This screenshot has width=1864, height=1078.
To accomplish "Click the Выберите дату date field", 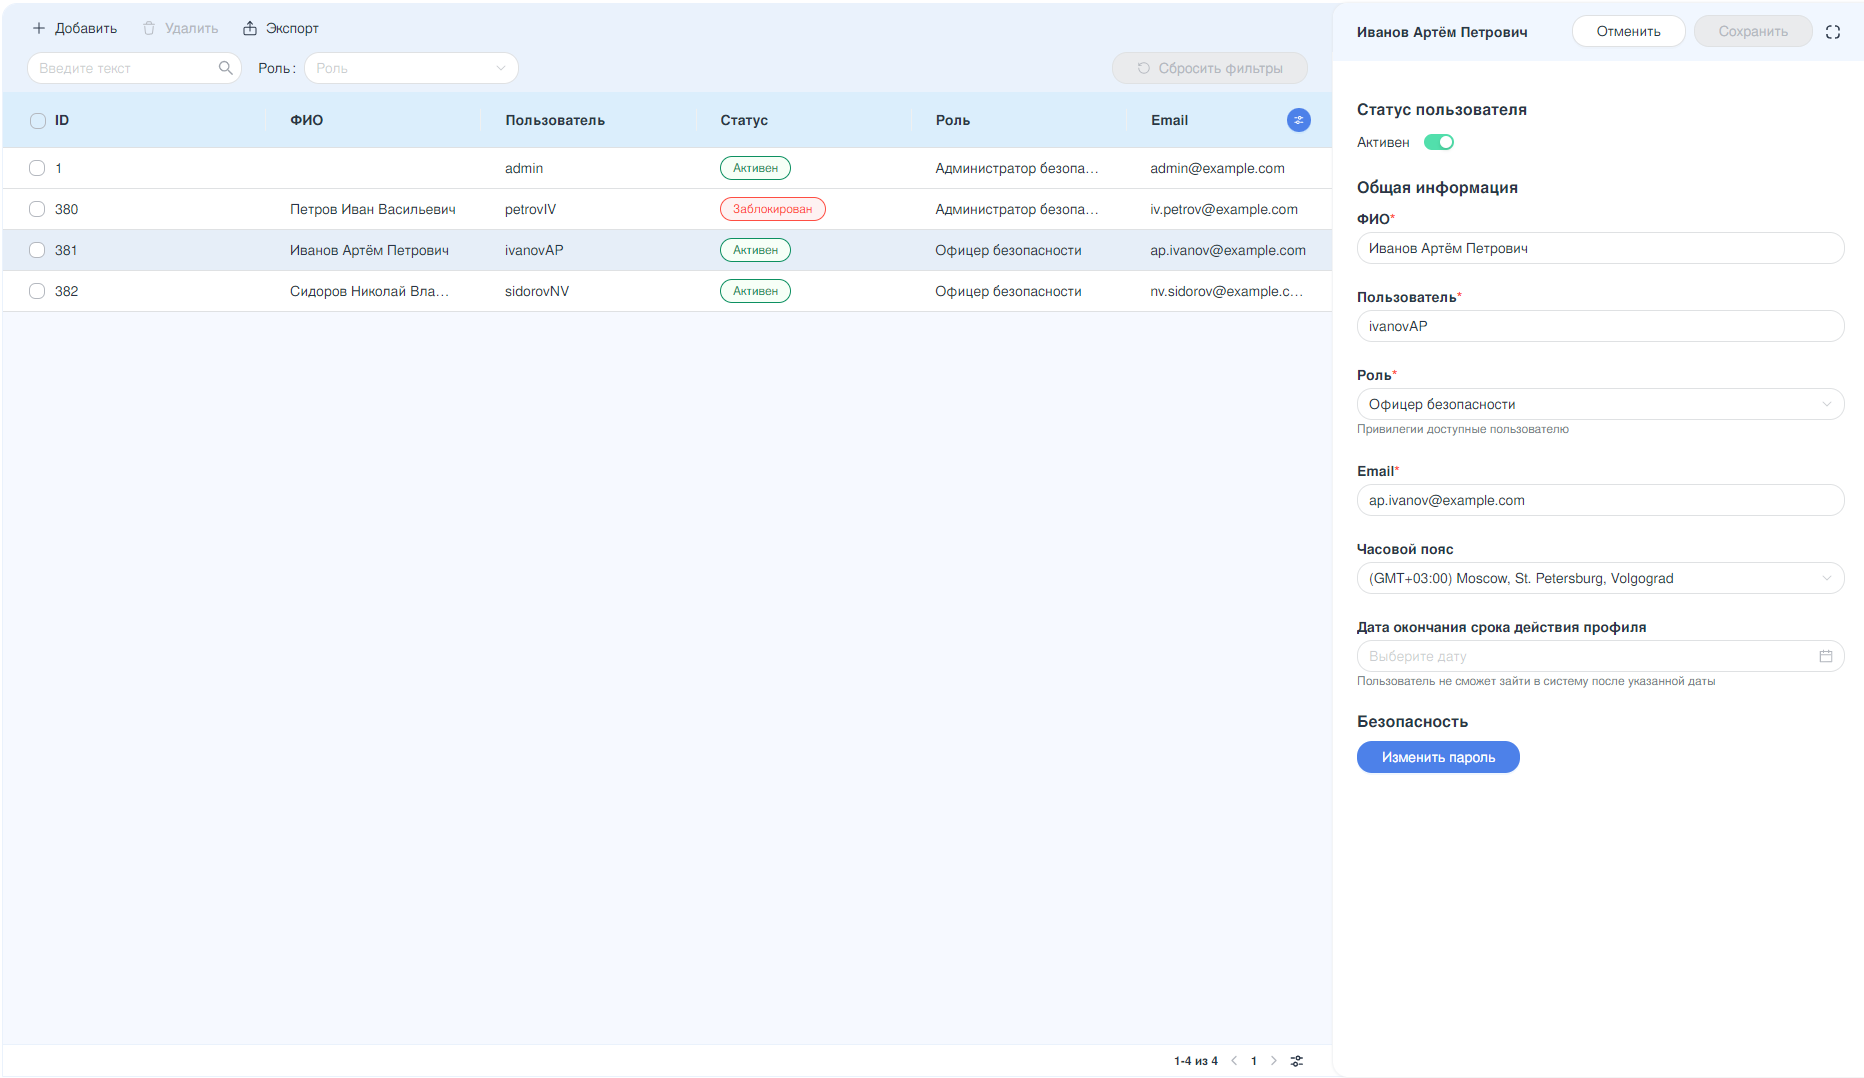I will pos(1600,656).
